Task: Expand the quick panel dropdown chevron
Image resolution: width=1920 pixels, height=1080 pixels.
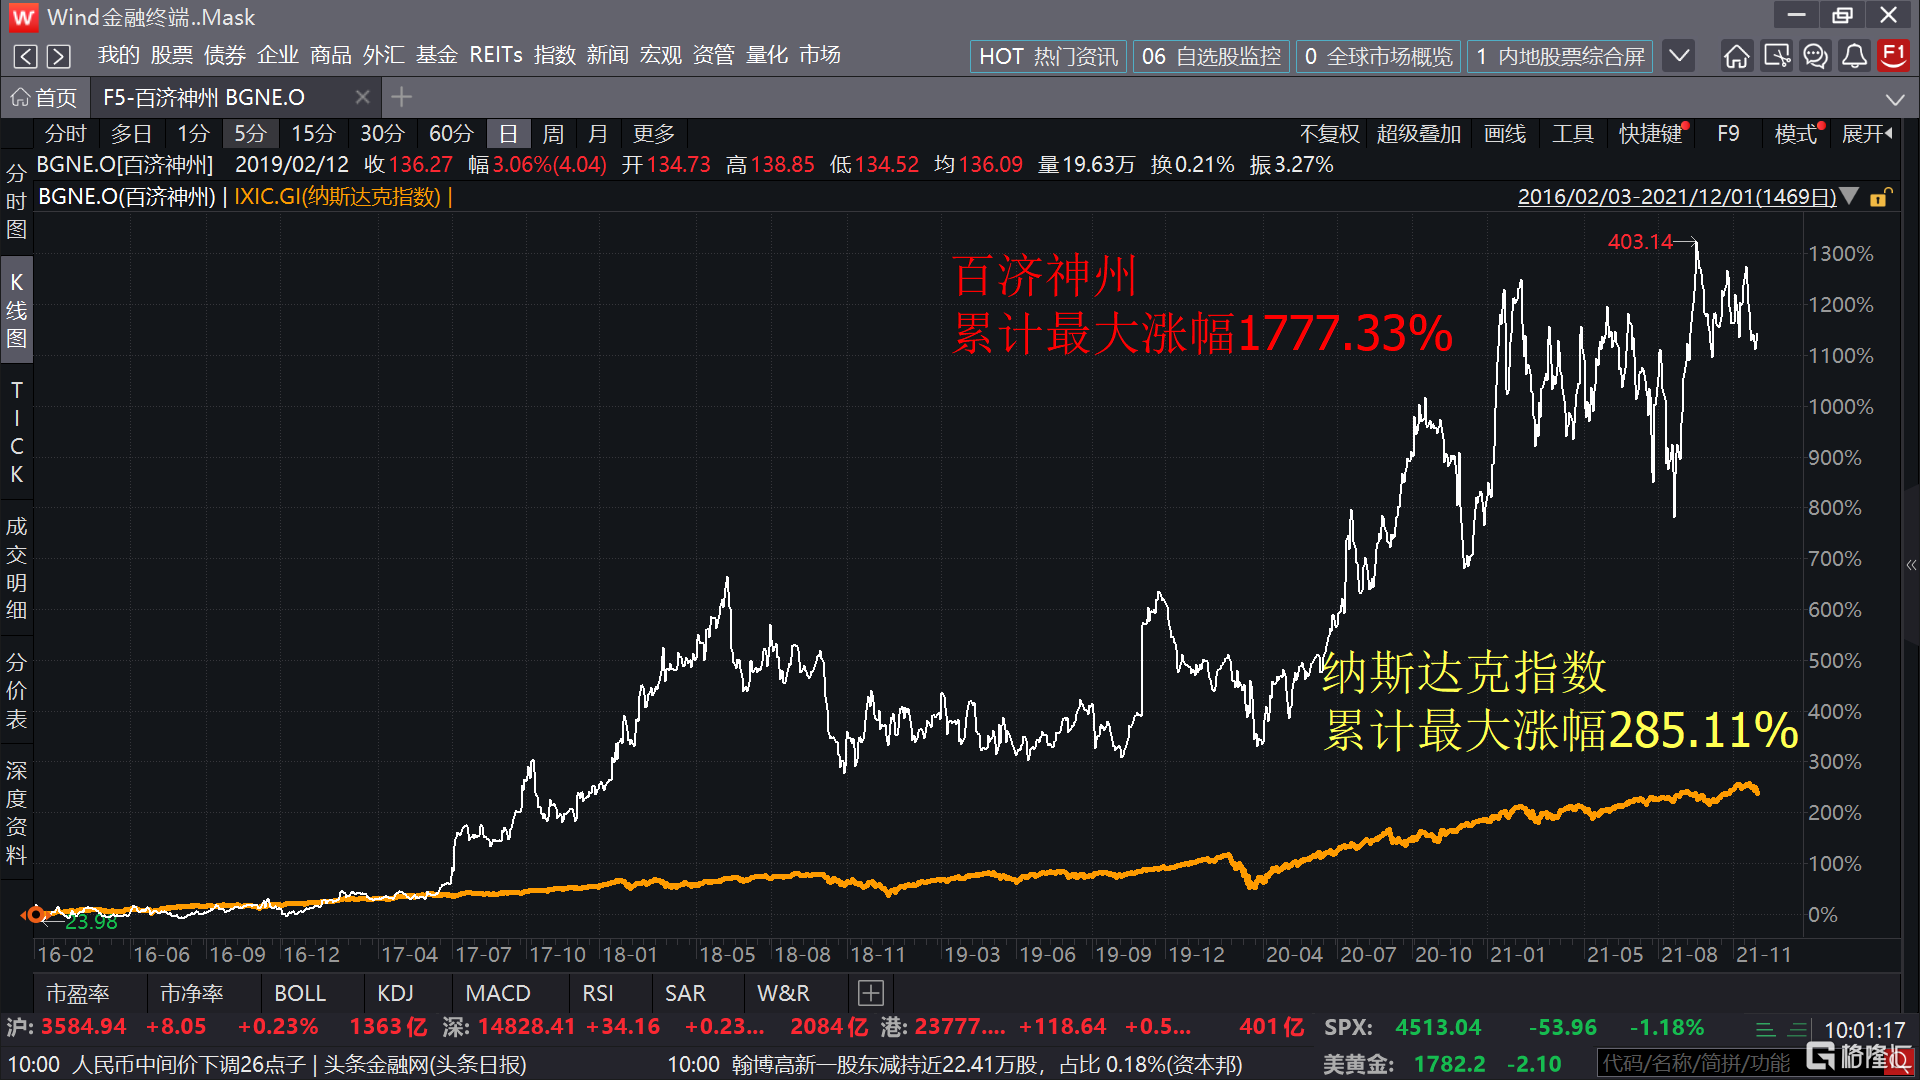Action: [1679, 56]
